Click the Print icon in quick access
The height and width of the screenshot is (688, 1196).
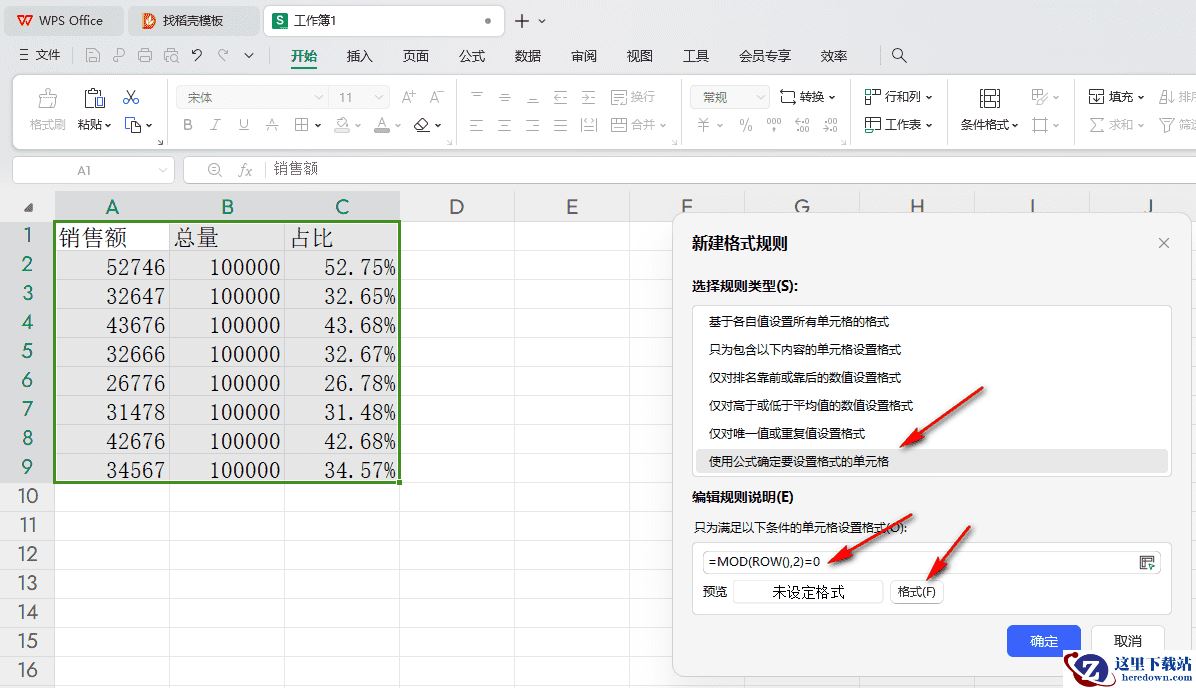tap(145, 56)
